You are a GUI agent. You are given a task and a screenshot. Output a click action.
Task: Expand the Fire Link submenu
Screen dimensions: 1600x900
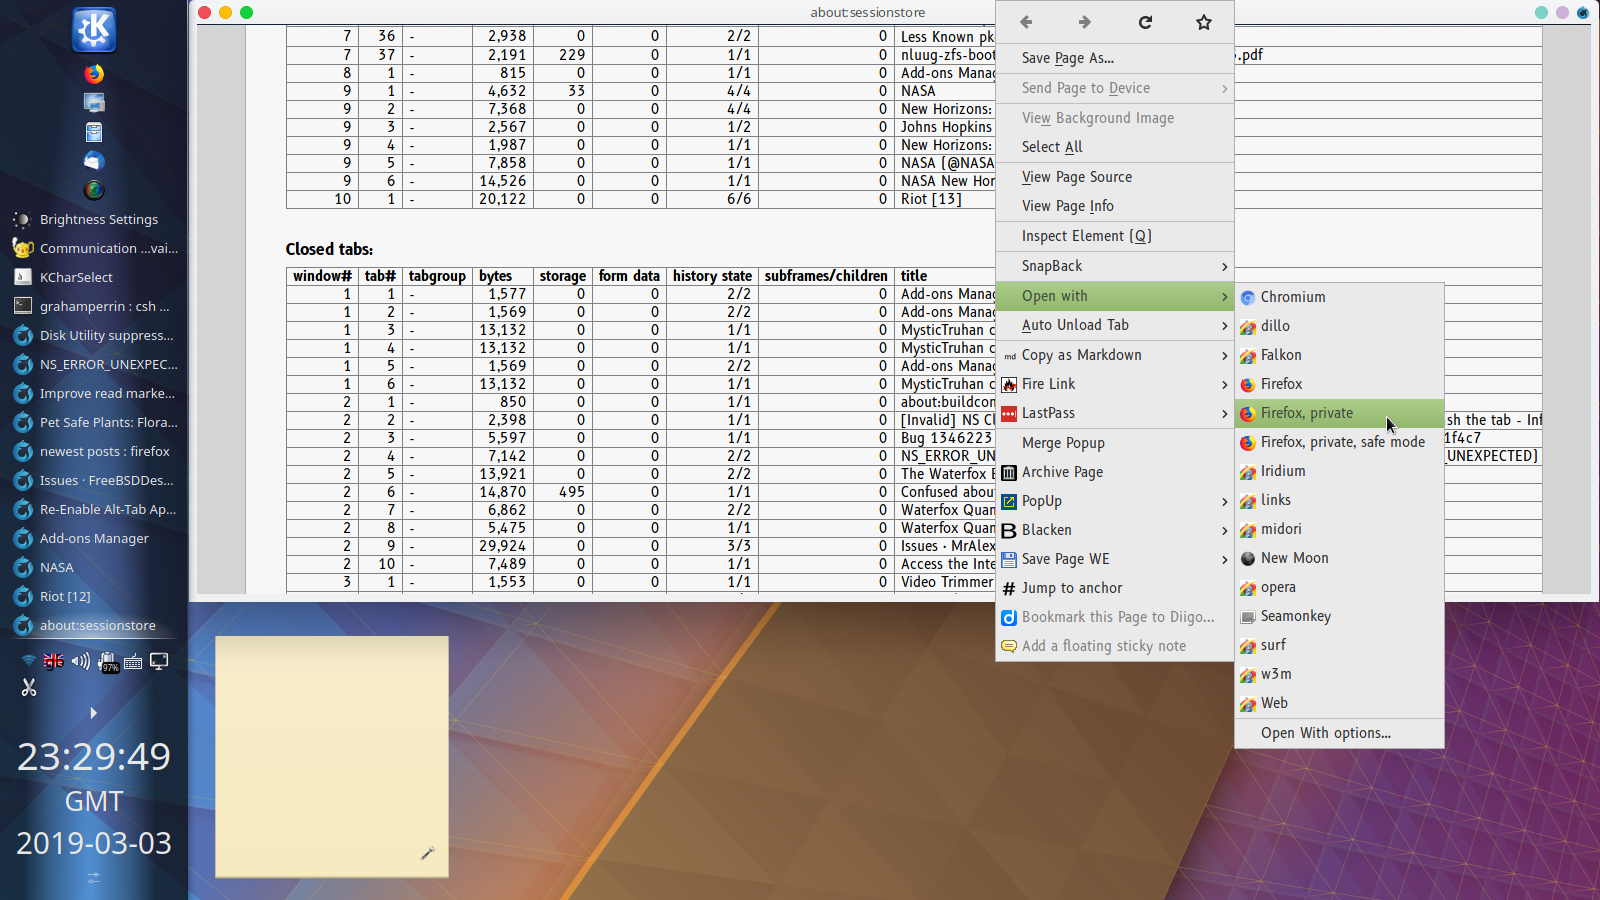pyautogui.click(x=1114, y=384)
